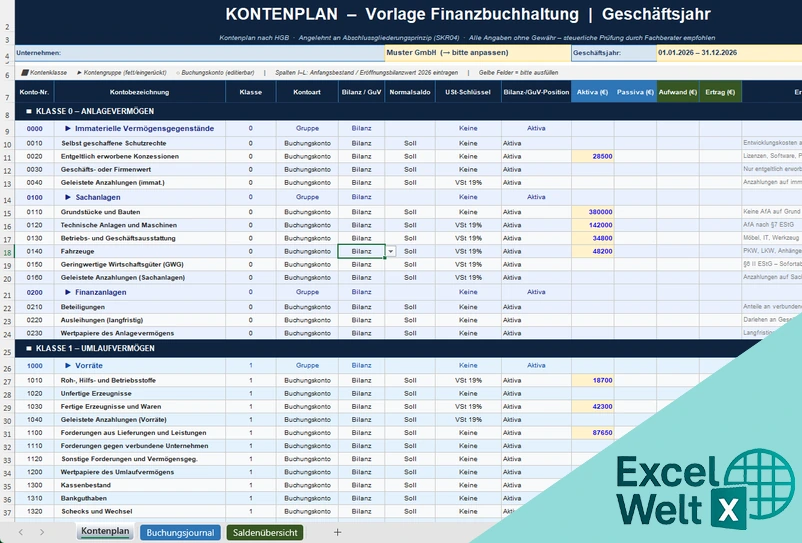Select Aktiva value 18700 for Betriebsstoffe
Image resolution: width=802 pixels, height=543 pixels.
coord(593,380)
